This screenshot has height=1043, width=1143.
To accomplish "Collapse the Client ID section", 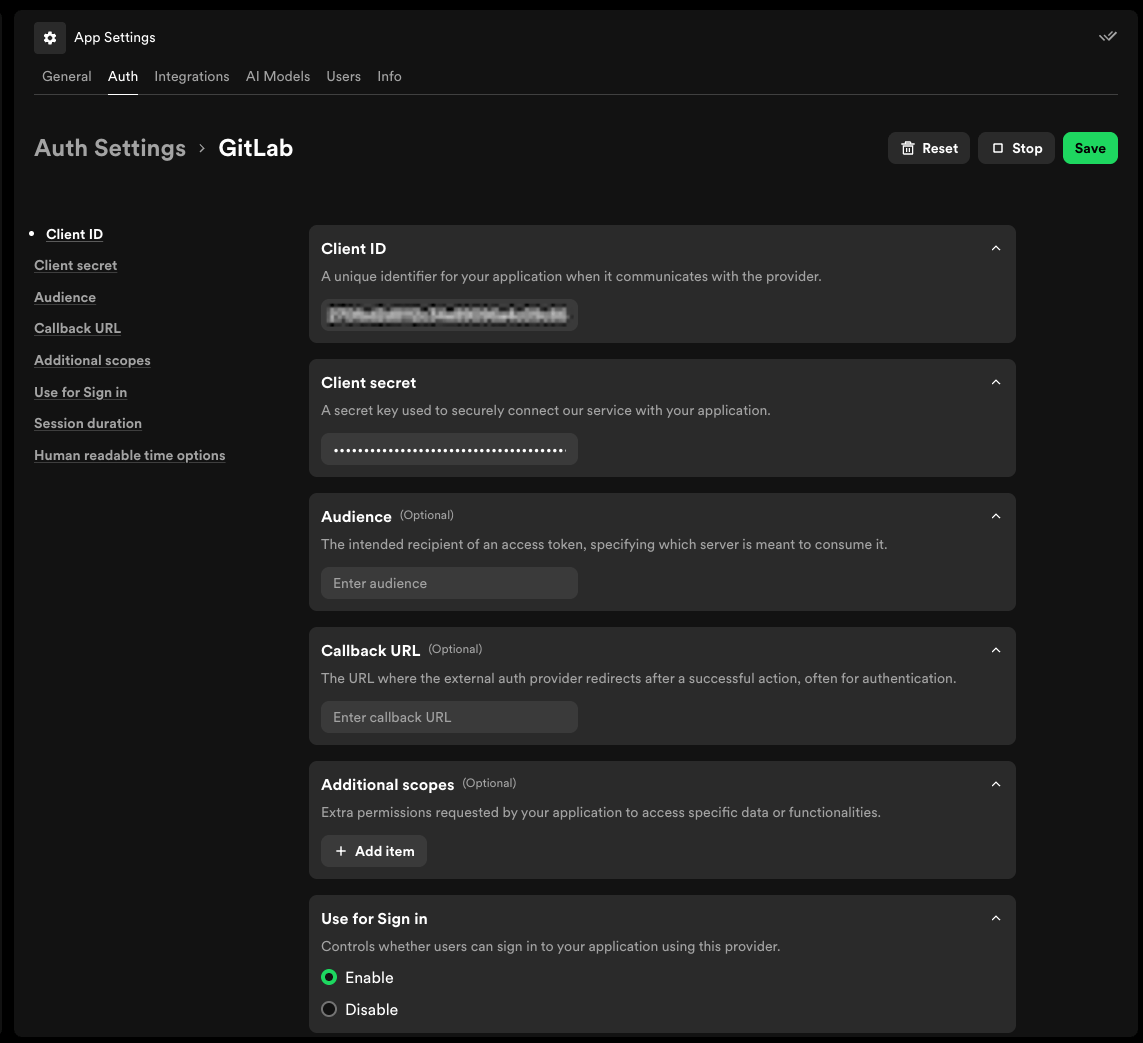I will click(x=996, y=249).
